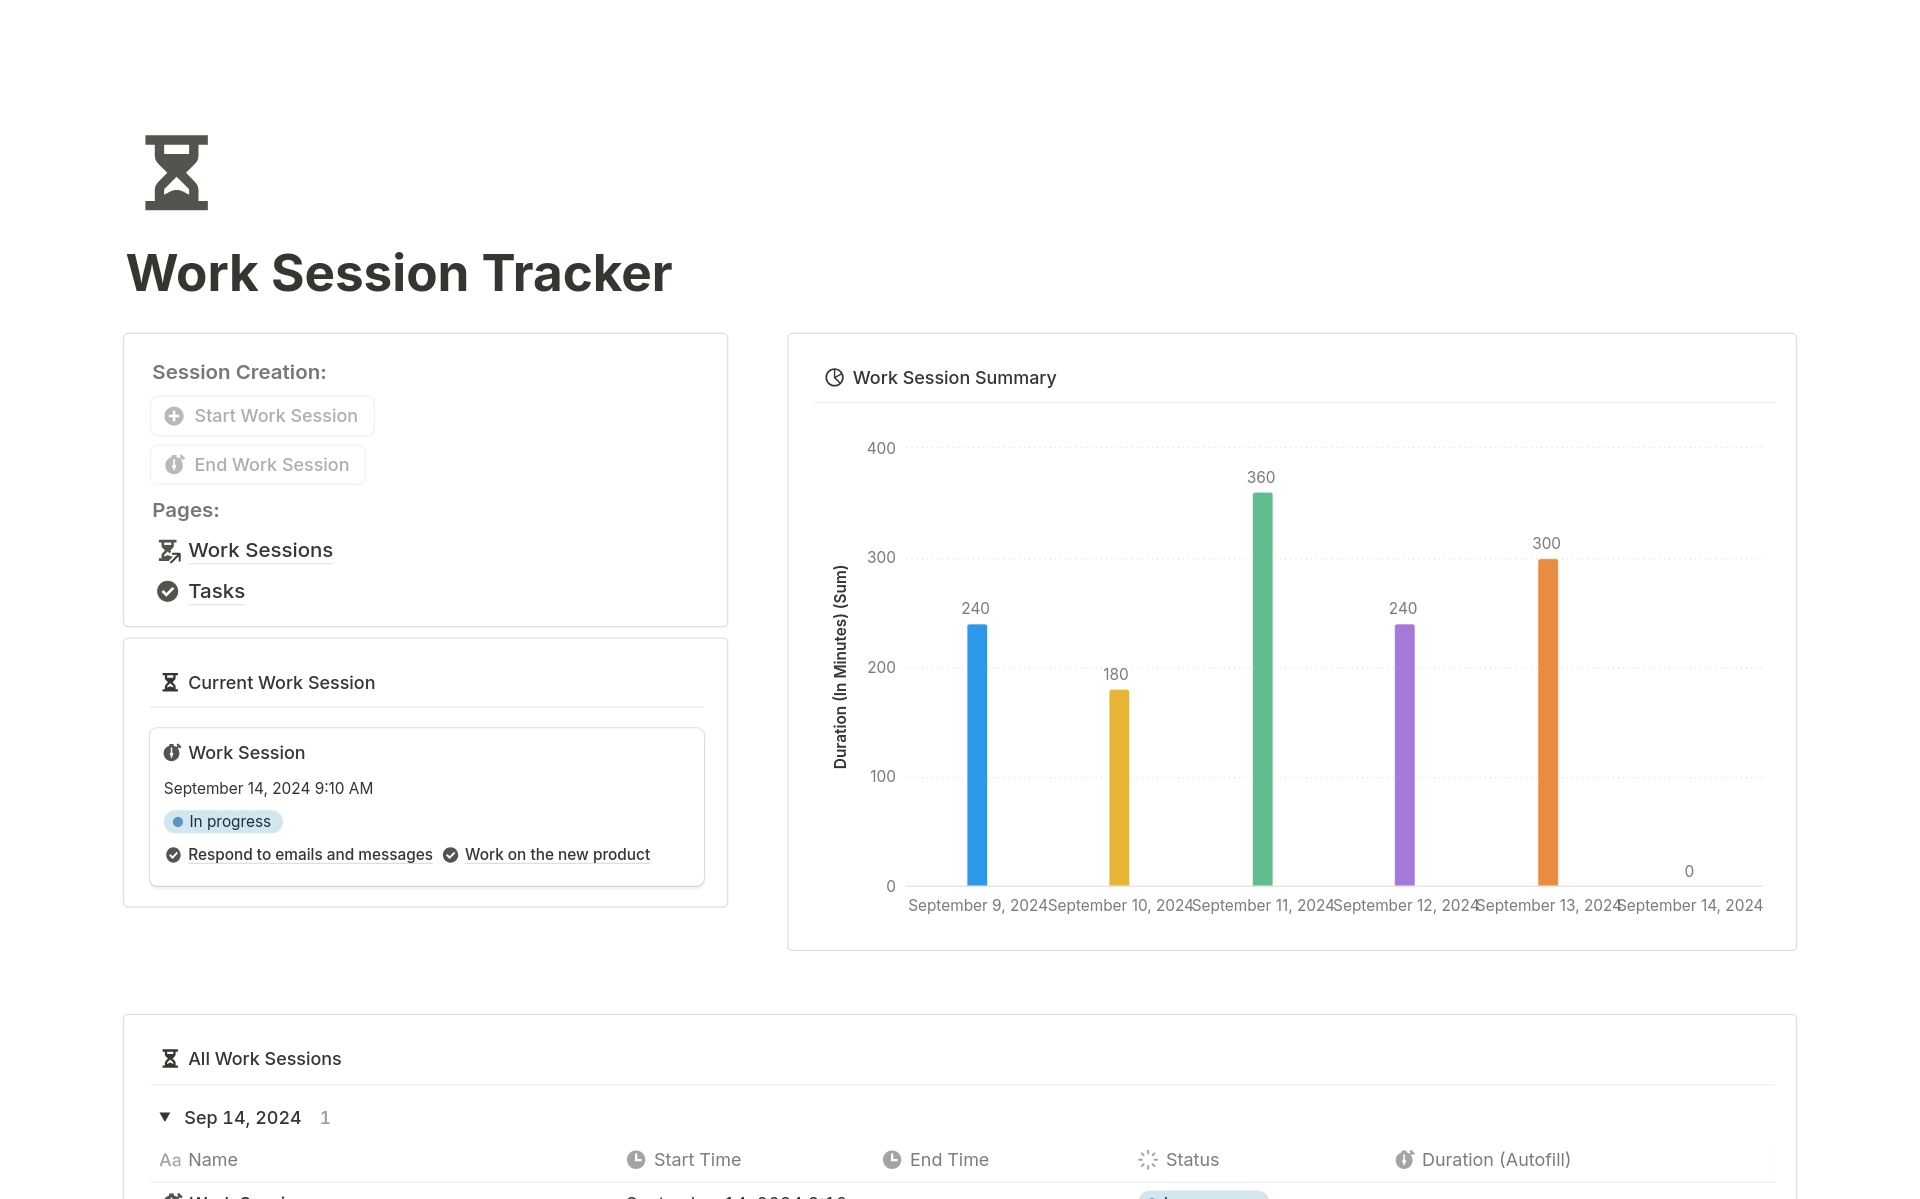Click the orange September 13 bar in the chart
1920x1199 pixels.
click(1546, 720)
